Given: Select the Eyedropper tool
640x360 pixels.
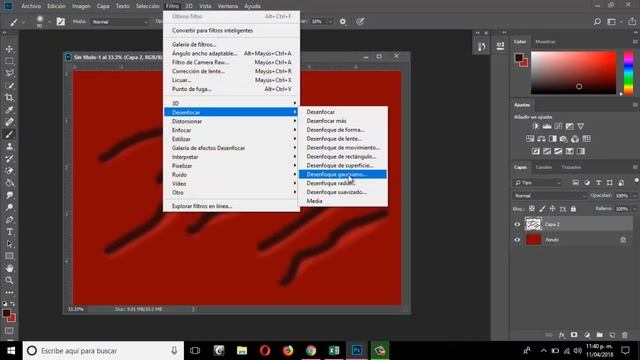Looking at the screenshot, I should tap(9, 110).
